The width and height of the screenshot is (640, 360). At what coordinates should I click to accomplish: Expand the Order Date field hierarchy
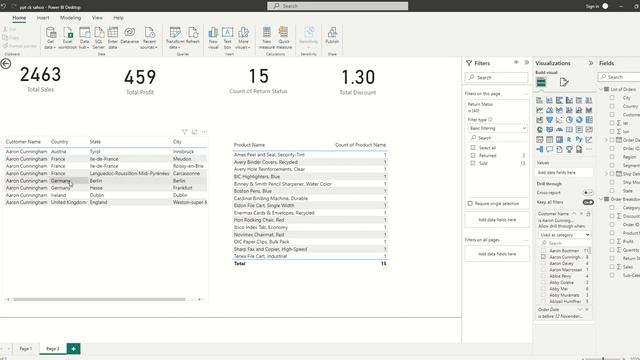606,140
